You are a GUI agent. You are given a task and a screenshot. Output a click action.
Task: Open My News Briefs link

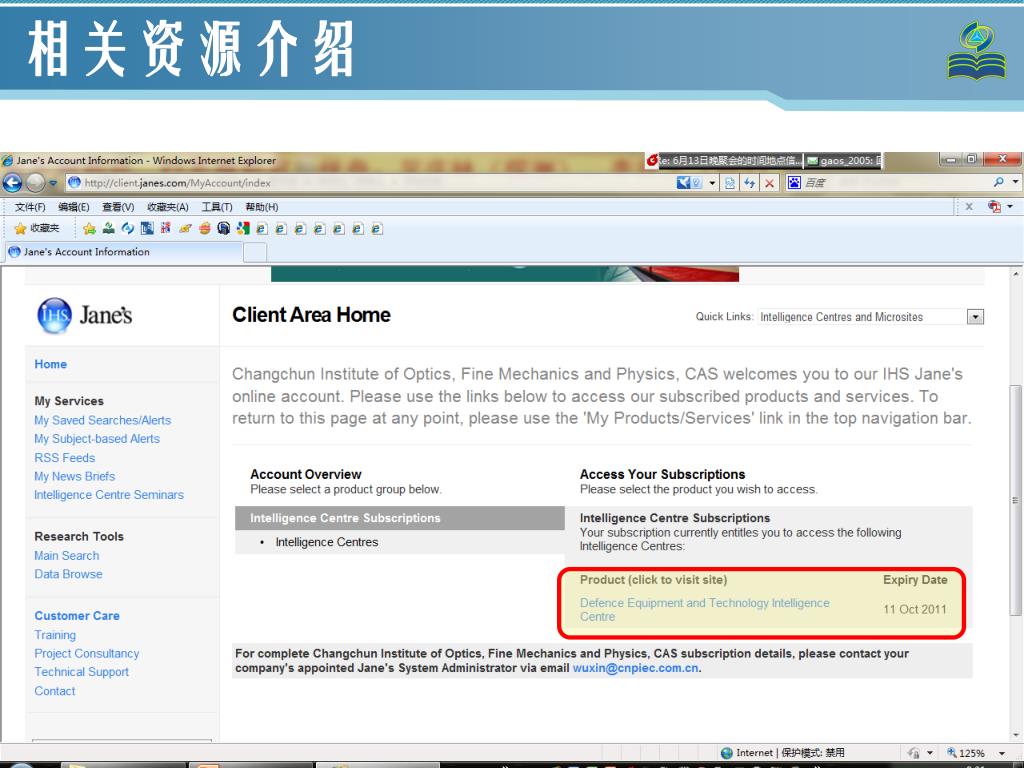74,476
